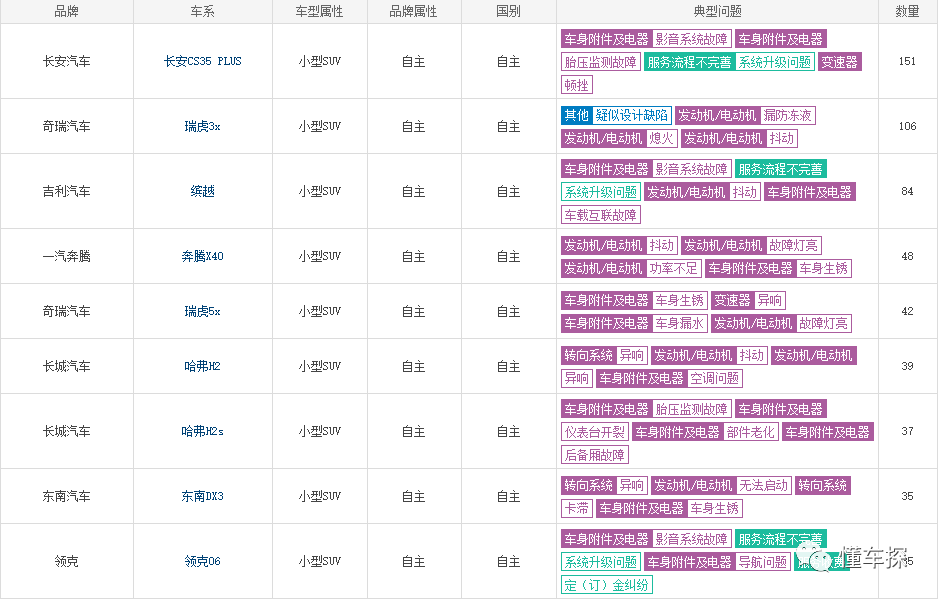
Task: Click the count 48 cell
Action: (907, 256)
